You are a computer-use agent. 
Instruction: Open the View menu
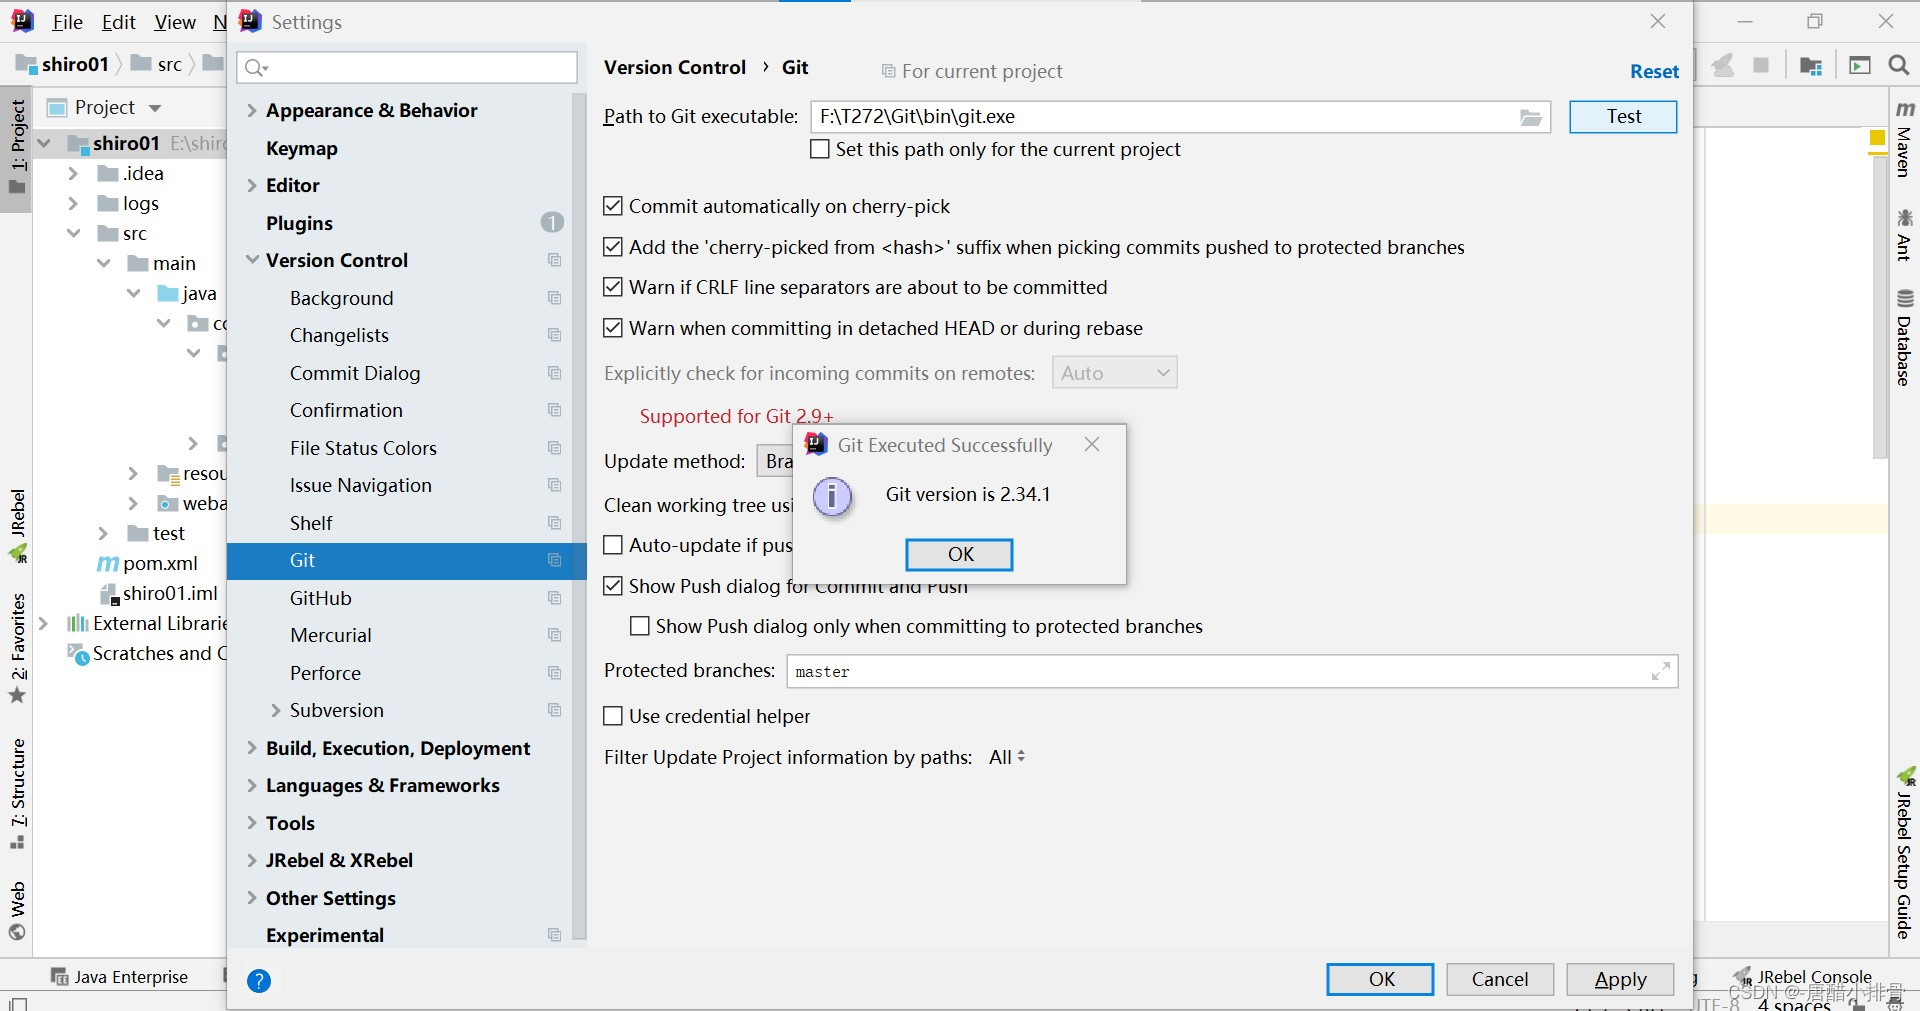pos(175,22)
